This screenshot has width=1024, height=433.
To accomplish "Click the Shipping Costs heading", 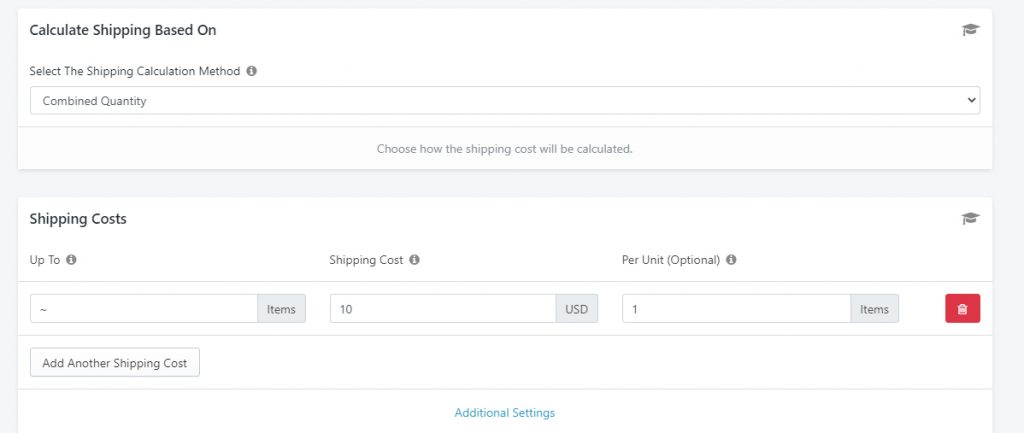I will pos(78,219).
